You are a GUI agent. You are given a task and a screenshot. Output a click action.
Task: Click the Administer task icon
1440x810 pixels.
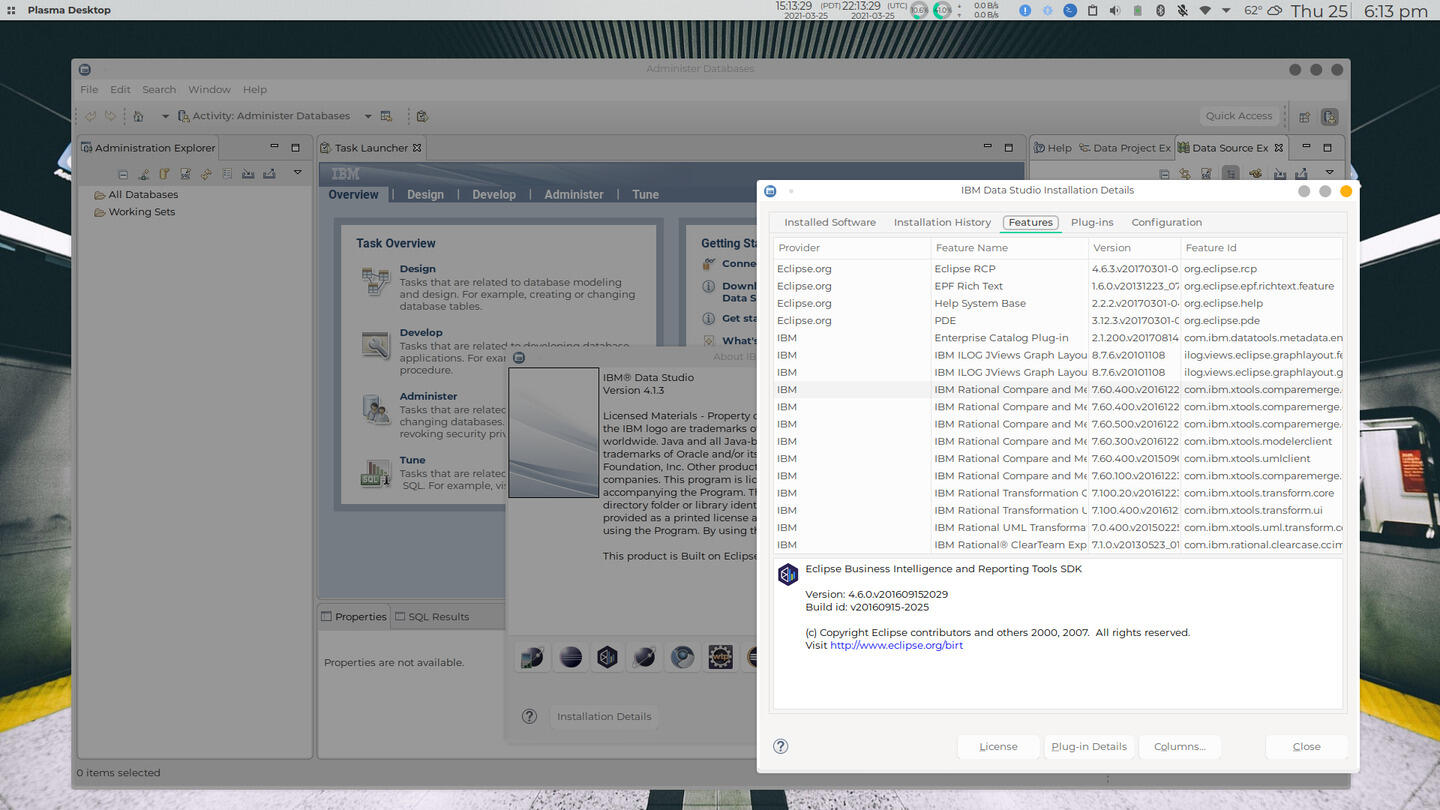376,409
